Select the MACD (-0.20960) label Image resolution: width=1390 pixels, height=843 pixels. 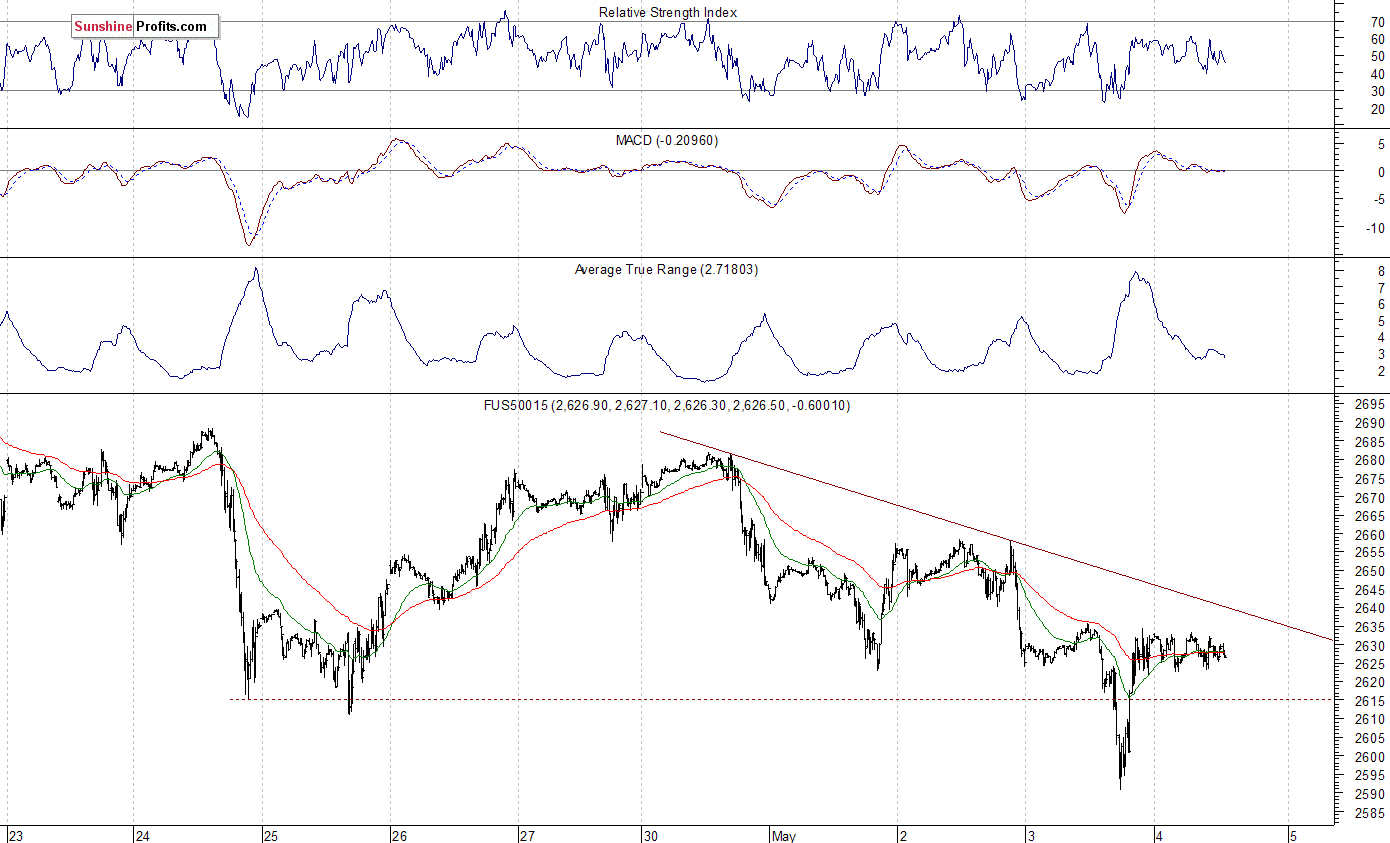pos(666,140)
